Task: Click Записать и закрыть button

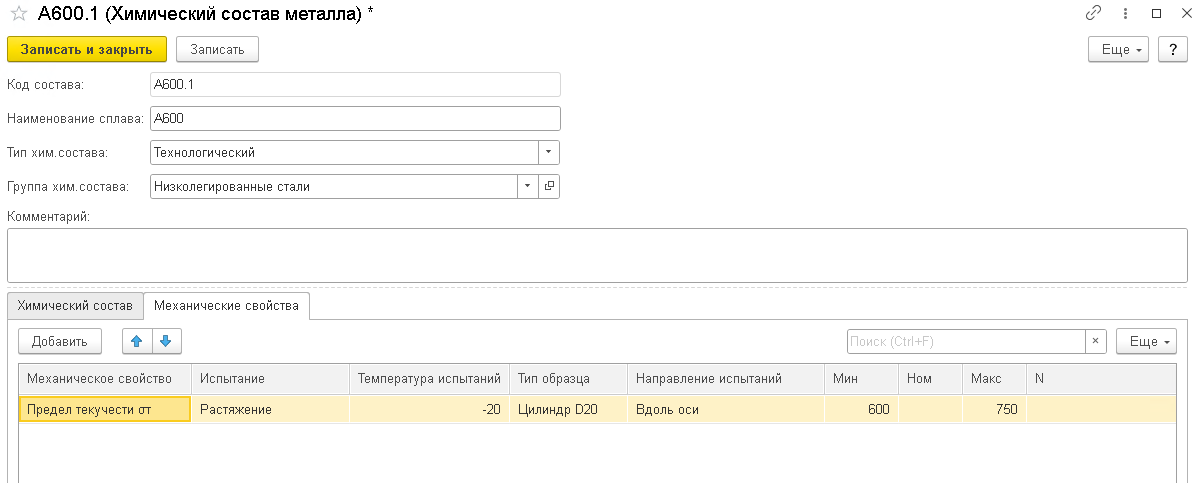Action: click(87, 49)
